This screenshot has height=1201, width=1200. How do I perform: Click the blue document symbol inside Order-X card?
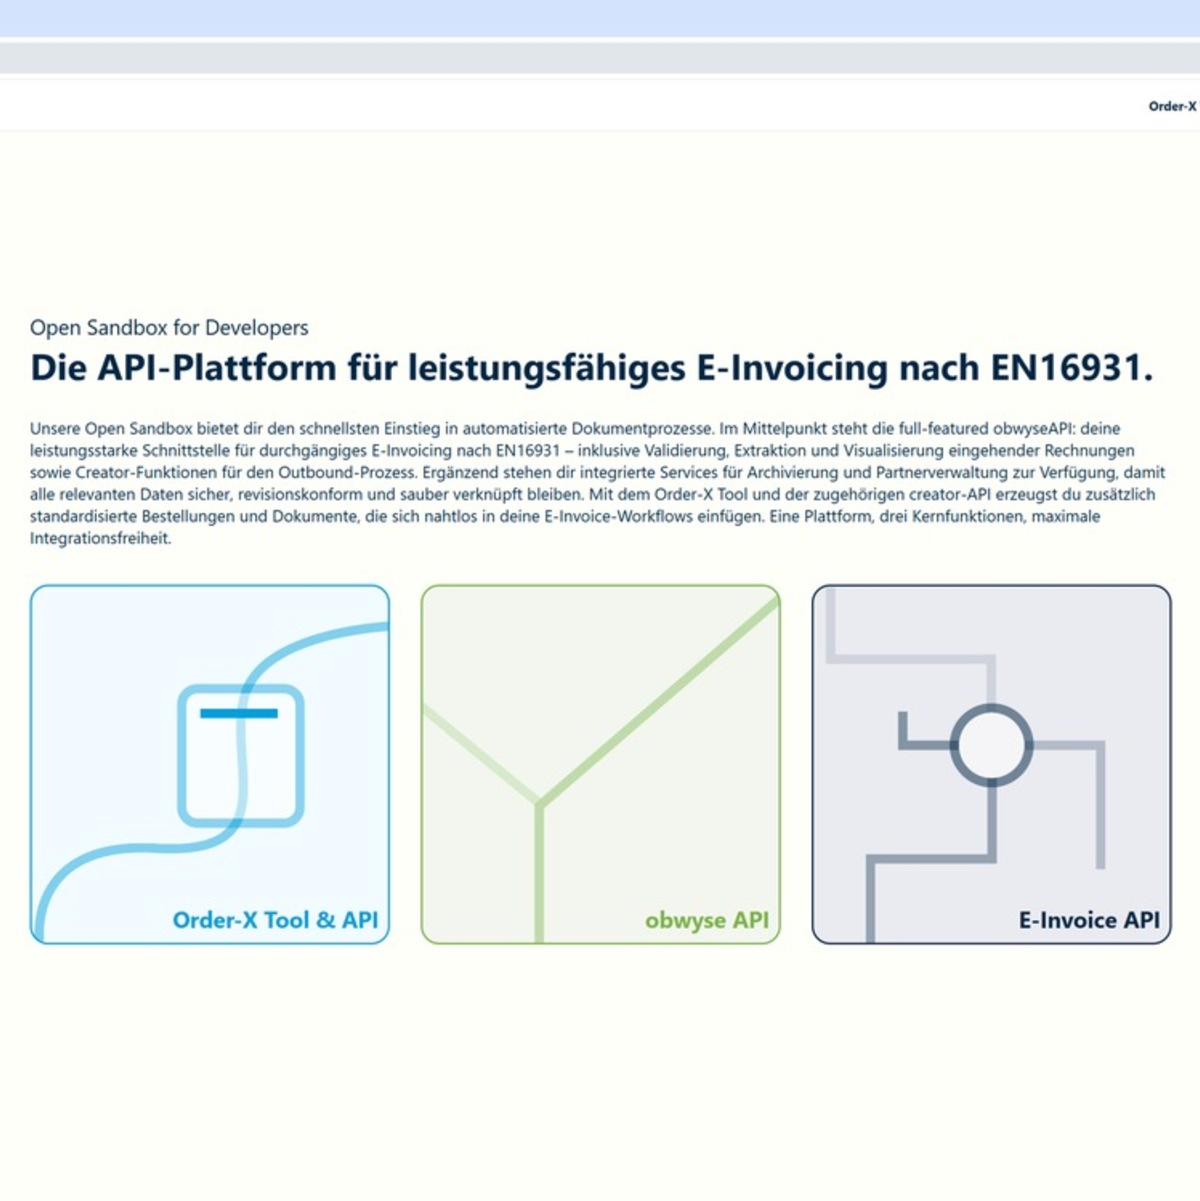pos(237,713)
